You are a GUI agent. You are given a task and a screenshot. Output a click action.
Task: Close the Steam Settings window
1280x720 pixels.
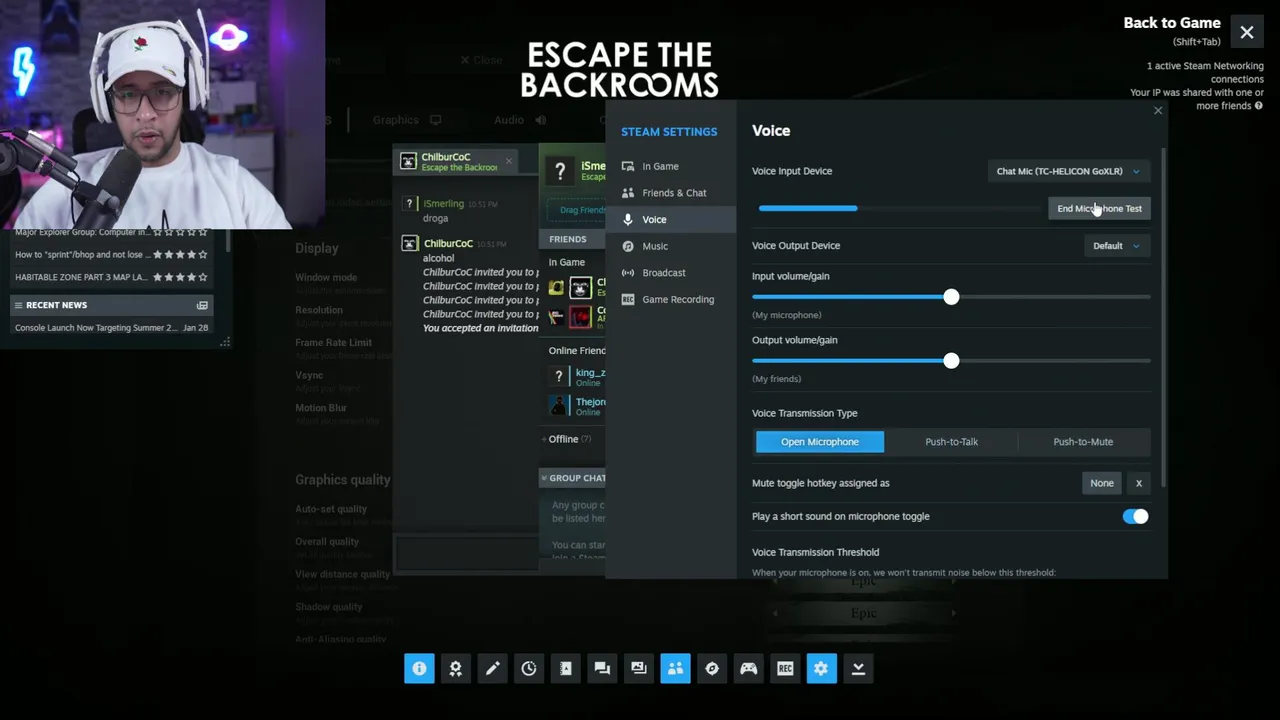coord(1158,111)
